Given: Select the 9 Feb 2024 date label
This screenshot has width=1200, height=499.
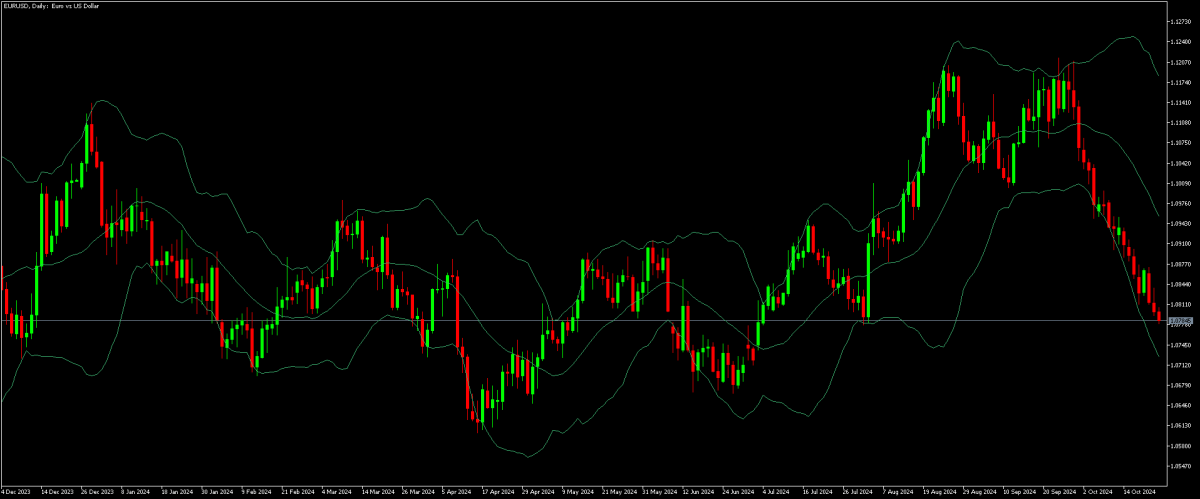Looking at the screenshot, I should click(256, 492).
